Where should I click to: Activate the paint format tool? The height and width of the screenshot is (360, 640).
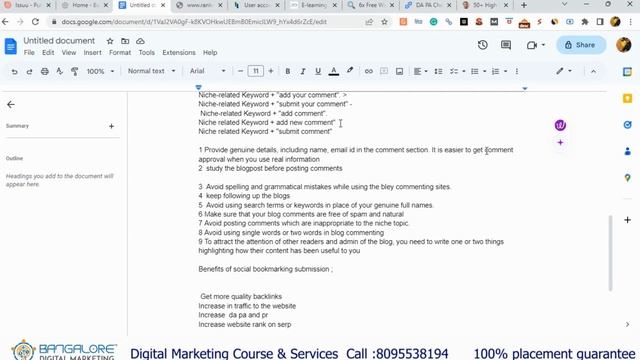[75, 71]
